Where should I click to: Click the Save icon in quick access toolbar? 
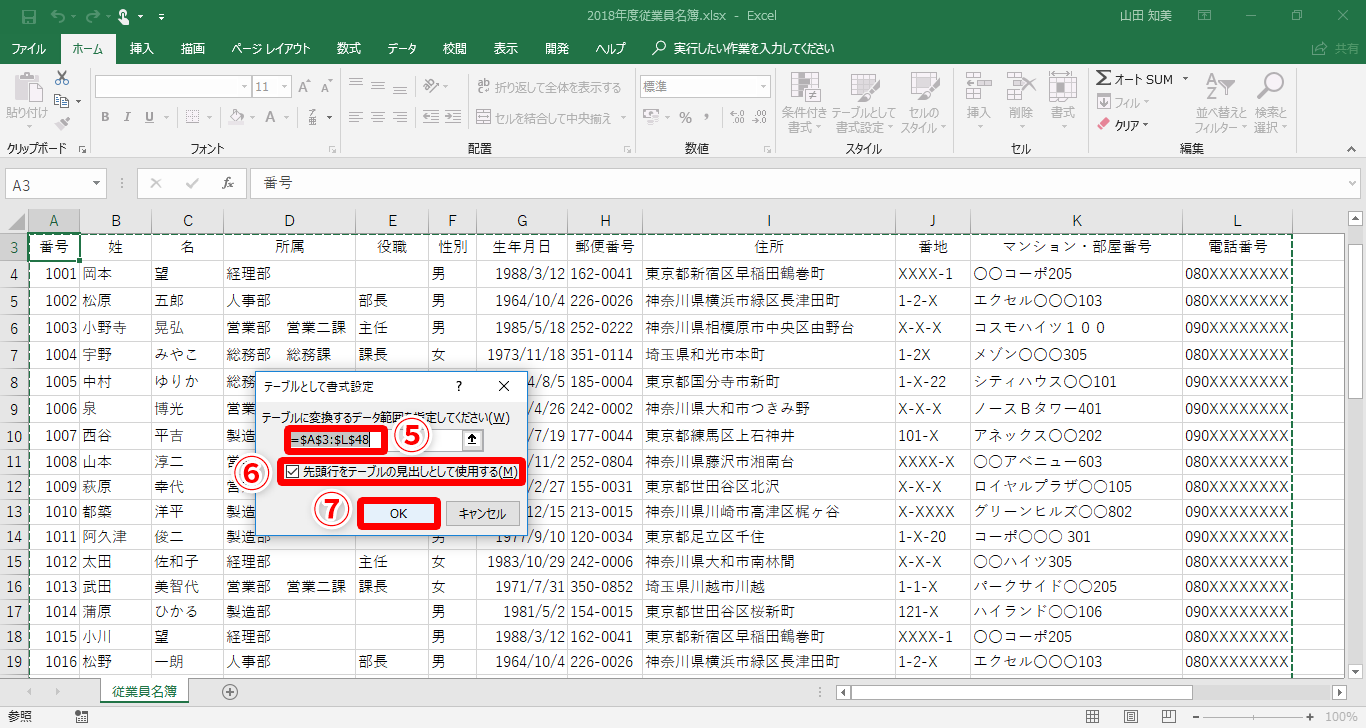(28, 17)
